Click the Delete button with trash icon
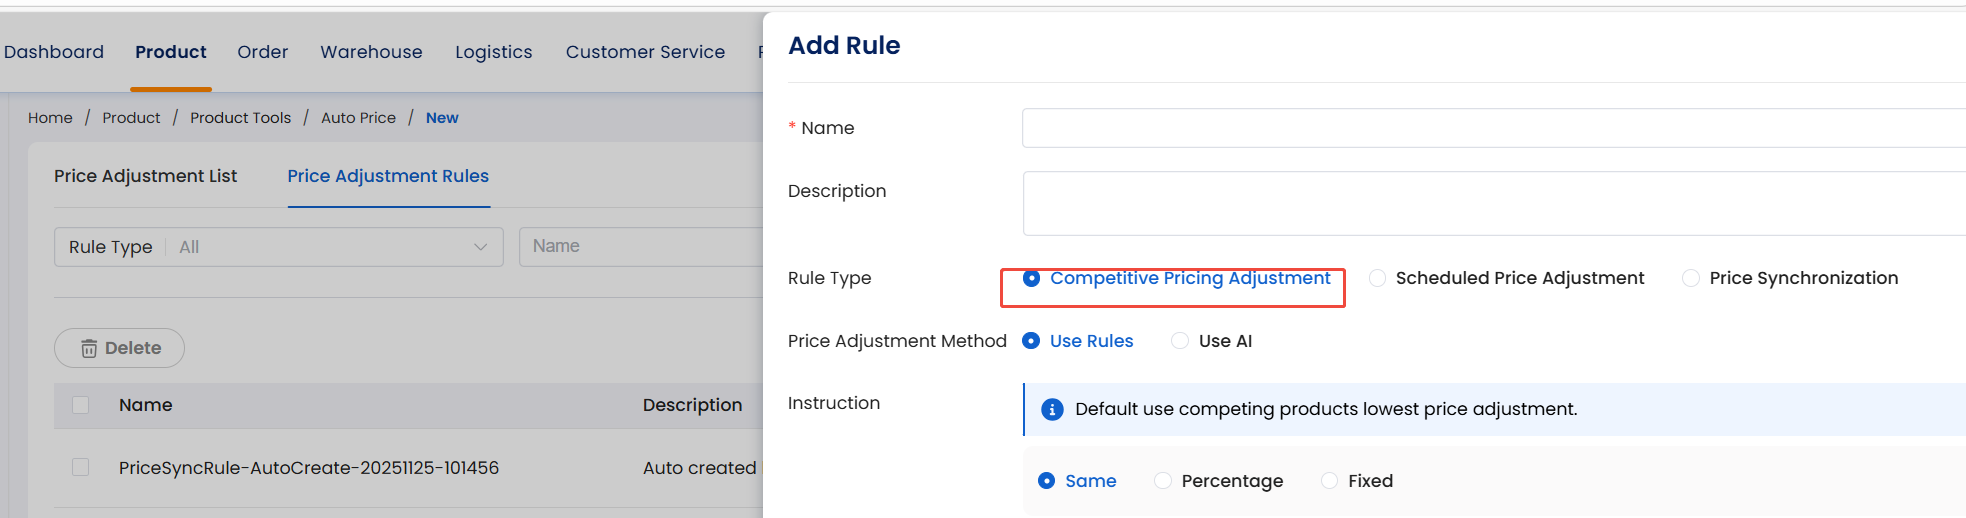1966x518 pixels. pos(119,348)
